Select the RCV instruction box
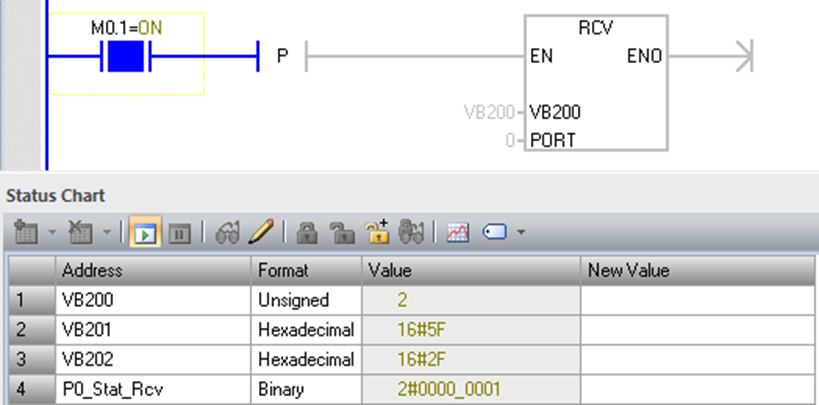819x405 pixels. [596, 83]
